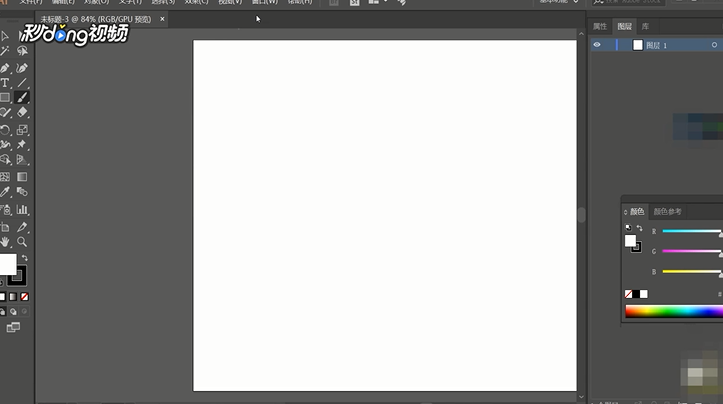Select the Scale tool
Image resolution: width=723 pixels, height=404 pixels.
tap(22, 130)
